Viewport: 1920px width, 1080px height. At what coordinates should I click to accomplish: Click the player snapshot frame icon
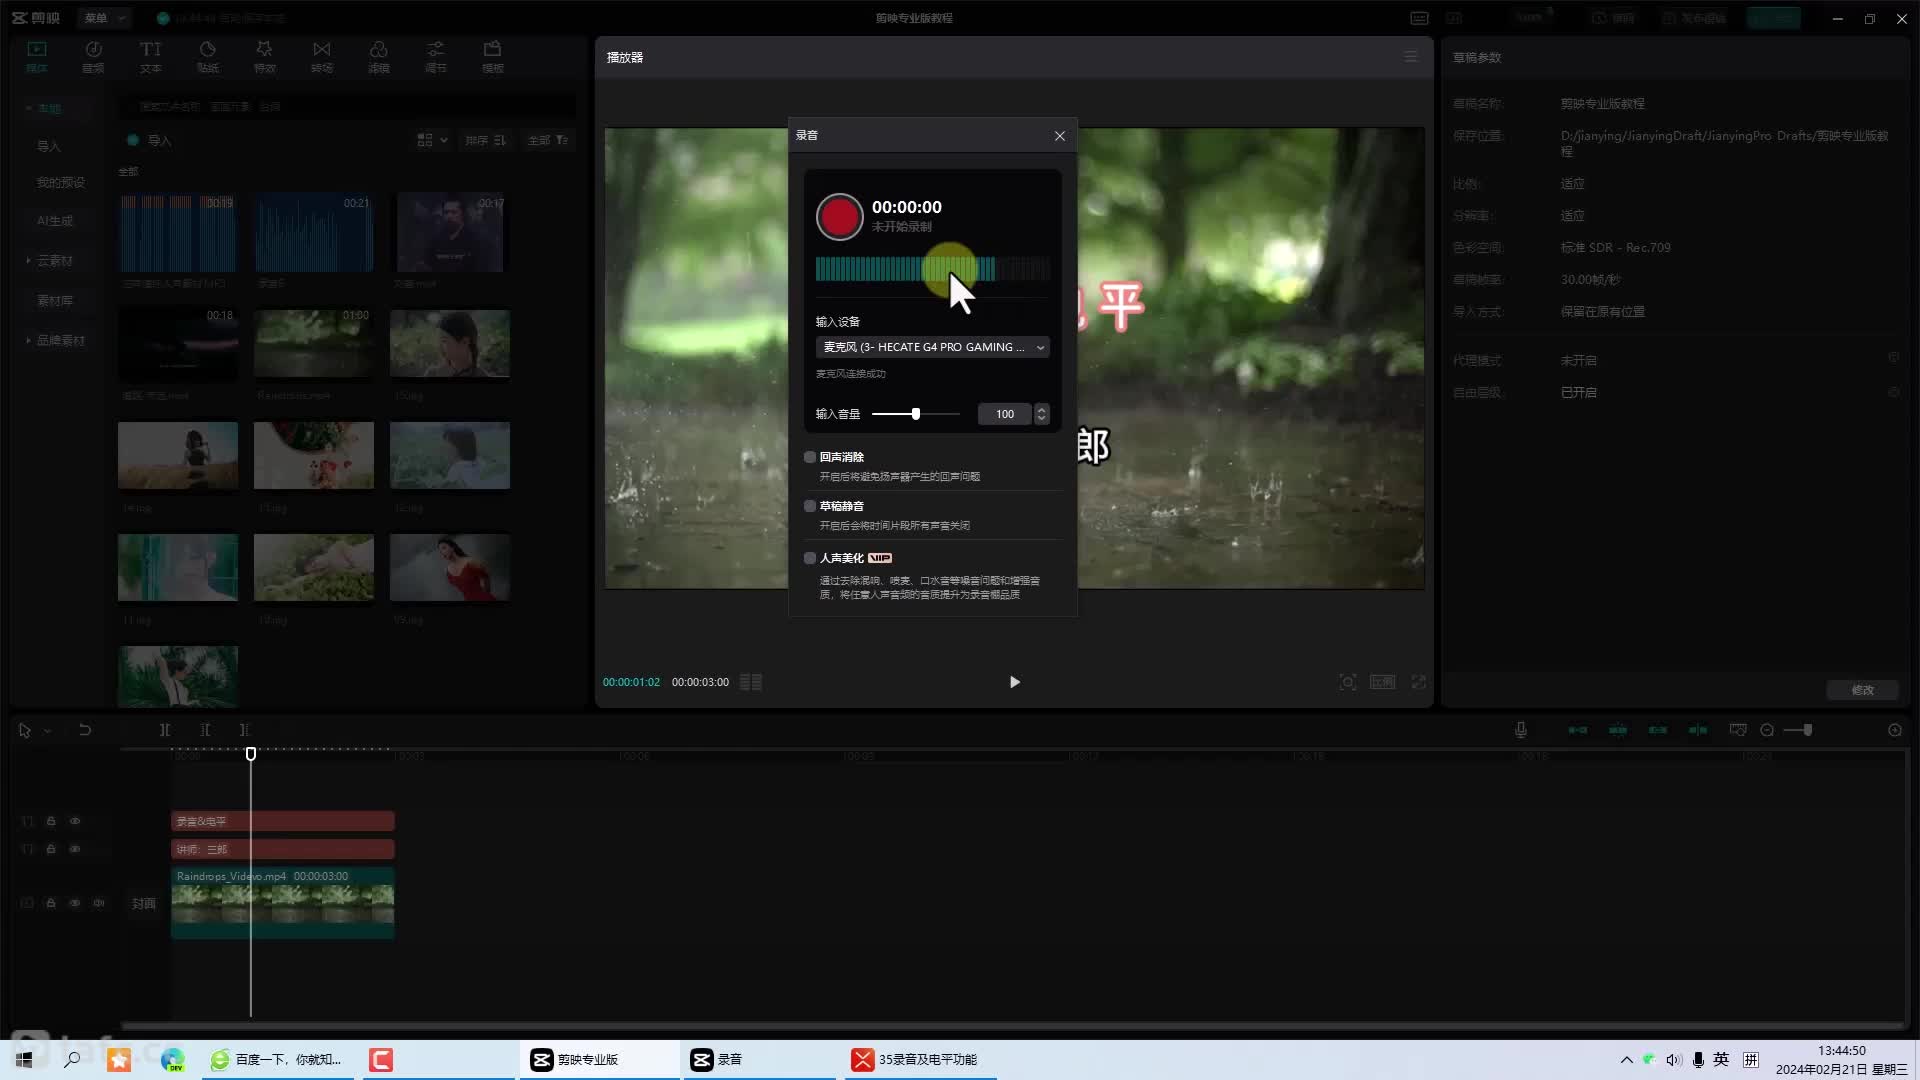1348,682
